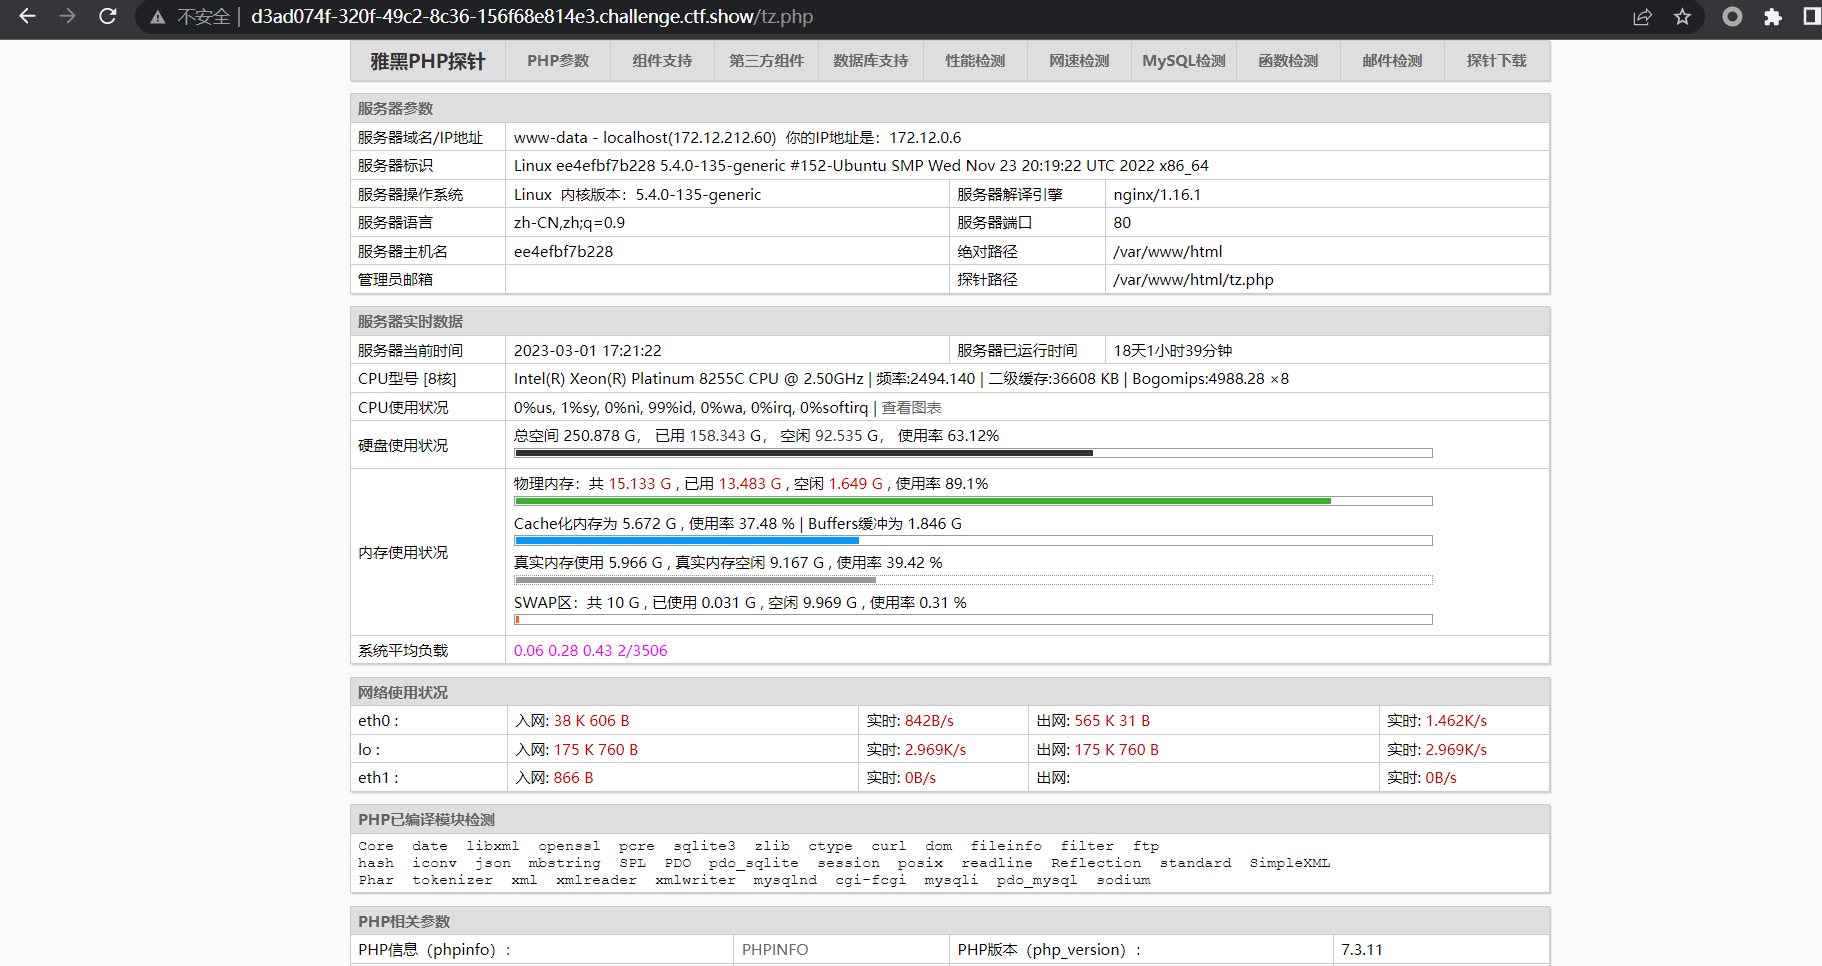This screenshot has height=966, width=1822.
Task: Open the 组件支持 nav tab
Action: (662, 61)
